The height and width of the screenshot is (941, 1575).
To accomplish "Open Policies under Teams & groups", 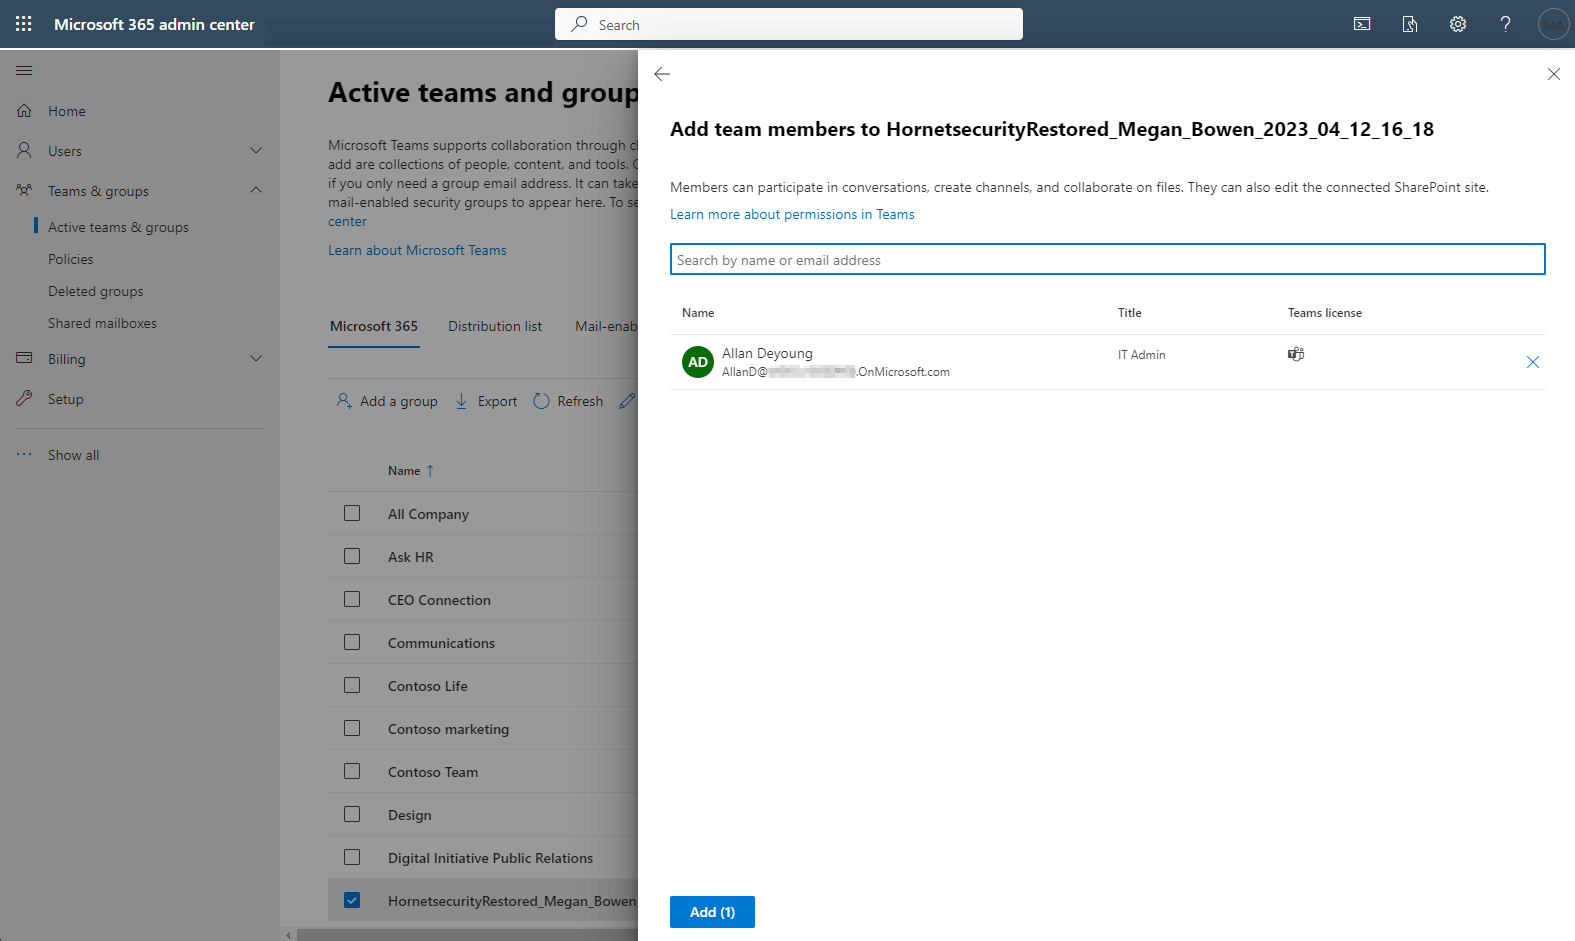I will 70,259.
